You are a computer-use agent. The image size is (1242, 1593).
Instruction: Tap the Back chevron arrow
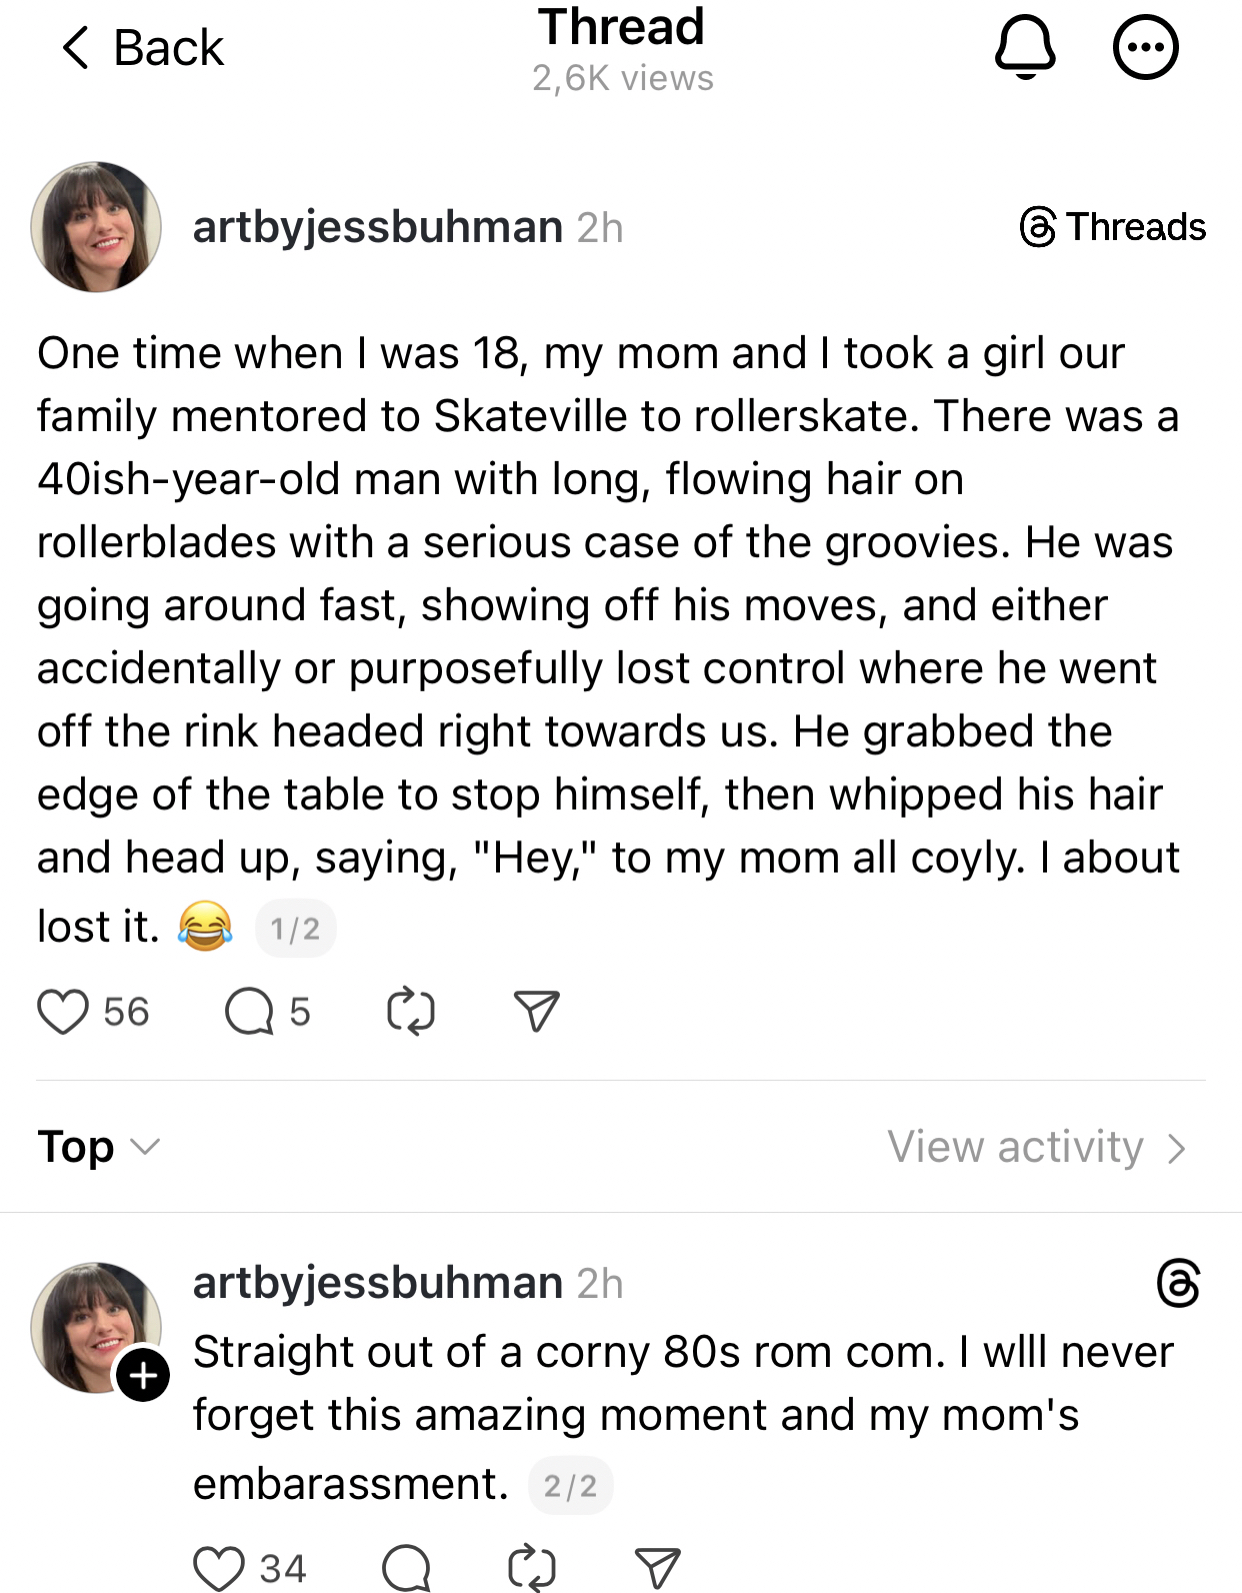[x=76, y=48]
